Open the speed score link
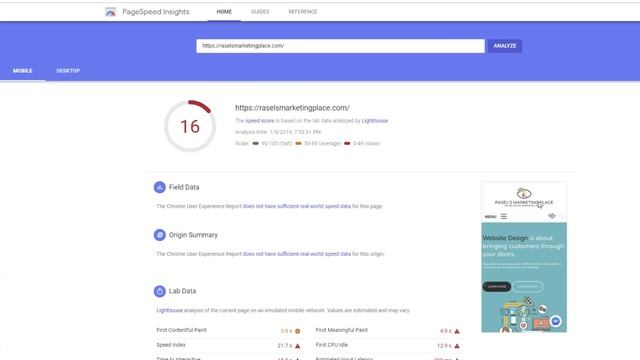Viewport: 640px width, 360px height. click(x=260, y=121)
